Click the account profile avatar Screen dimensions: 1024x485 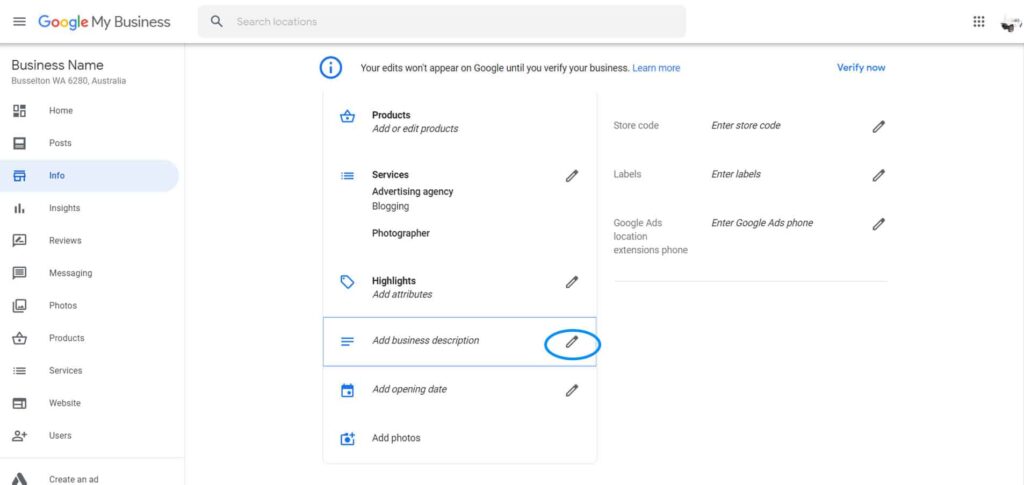[x=1010, y=23]
